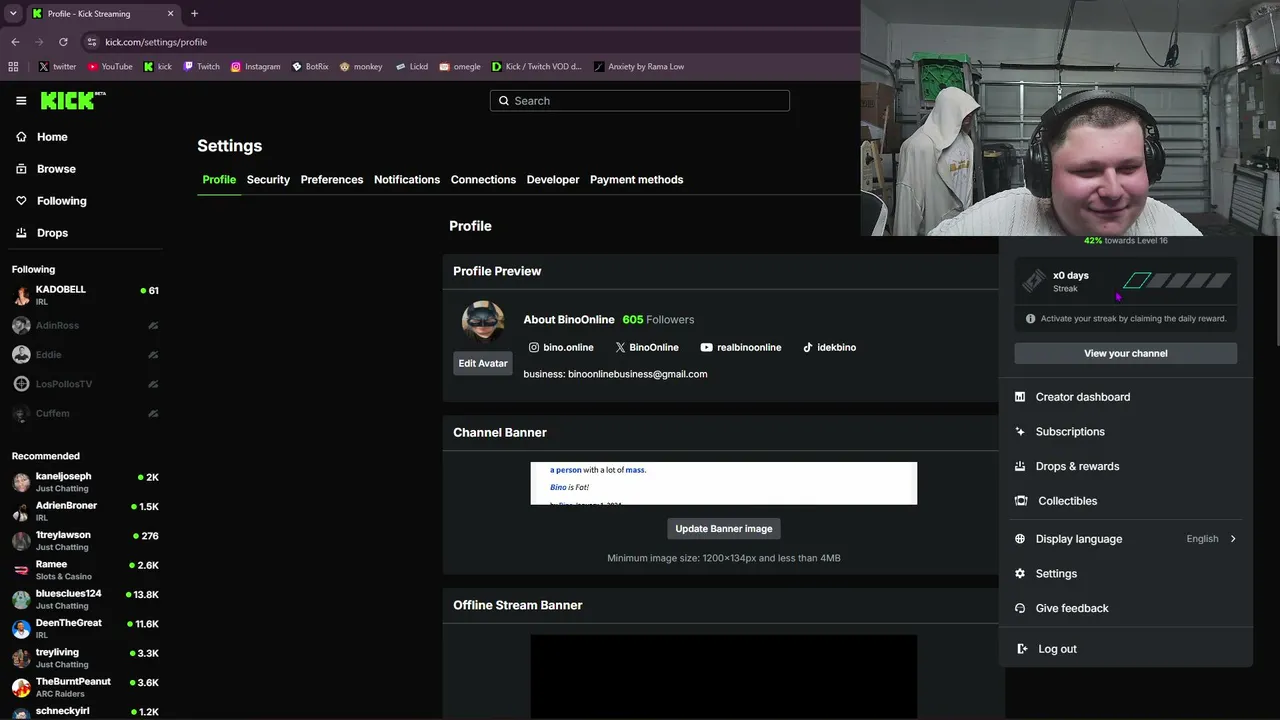The width and height of the screenshot is (1280, 720).
Task: Open the twitter bookmark
Action: click(57, 67)
